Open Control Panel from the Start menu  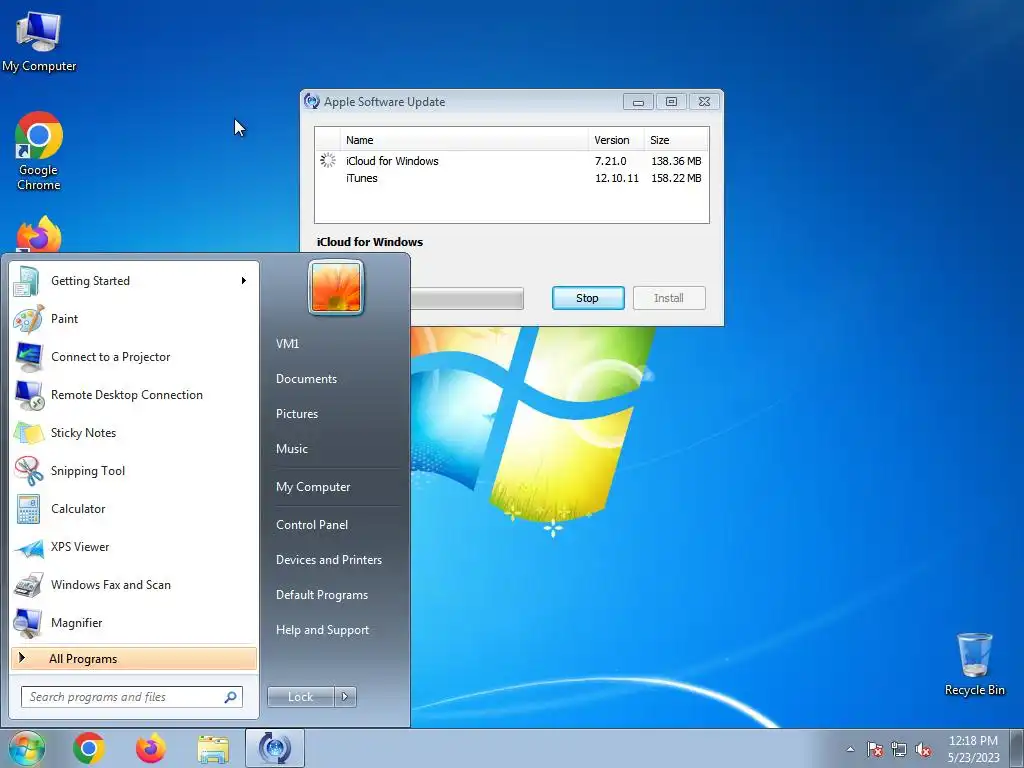point(312,525)
